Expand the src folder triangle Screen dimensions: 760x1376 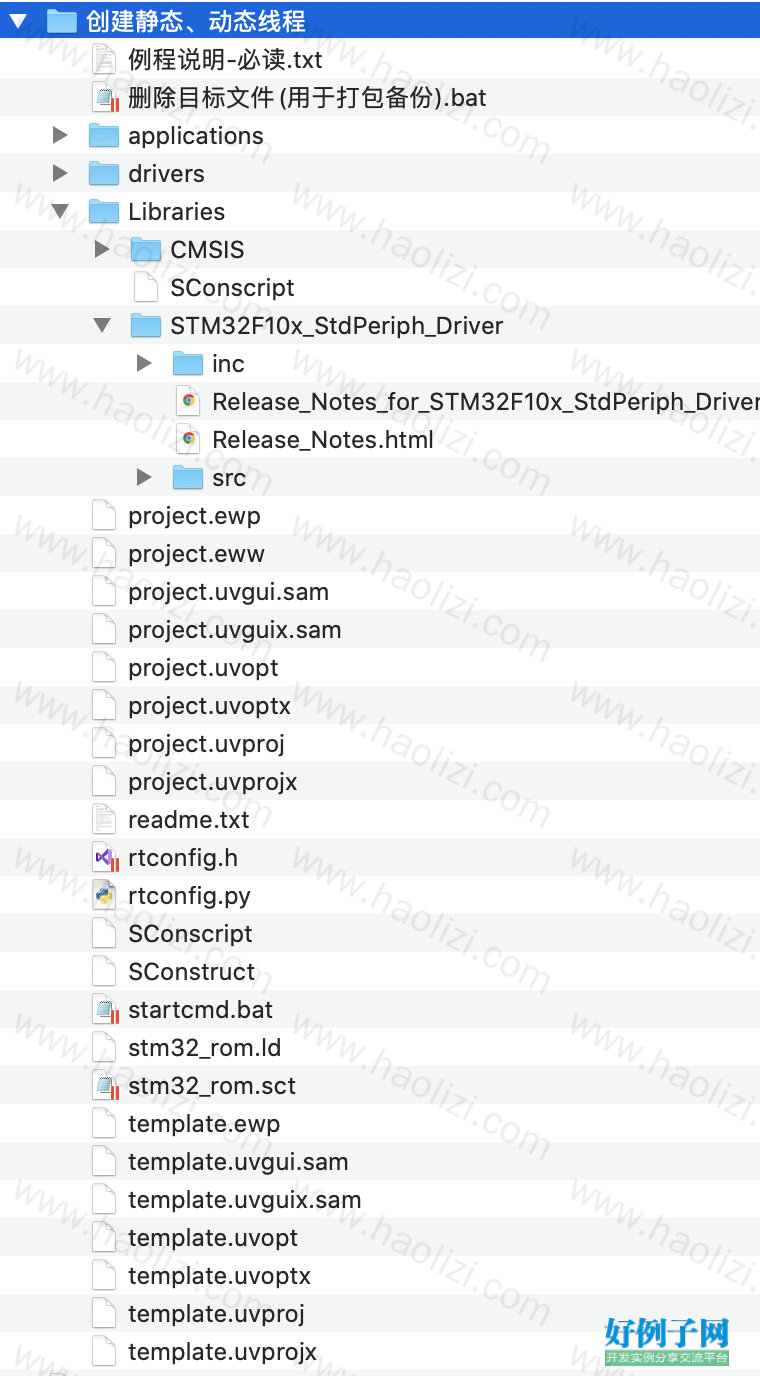pos(144,477)
